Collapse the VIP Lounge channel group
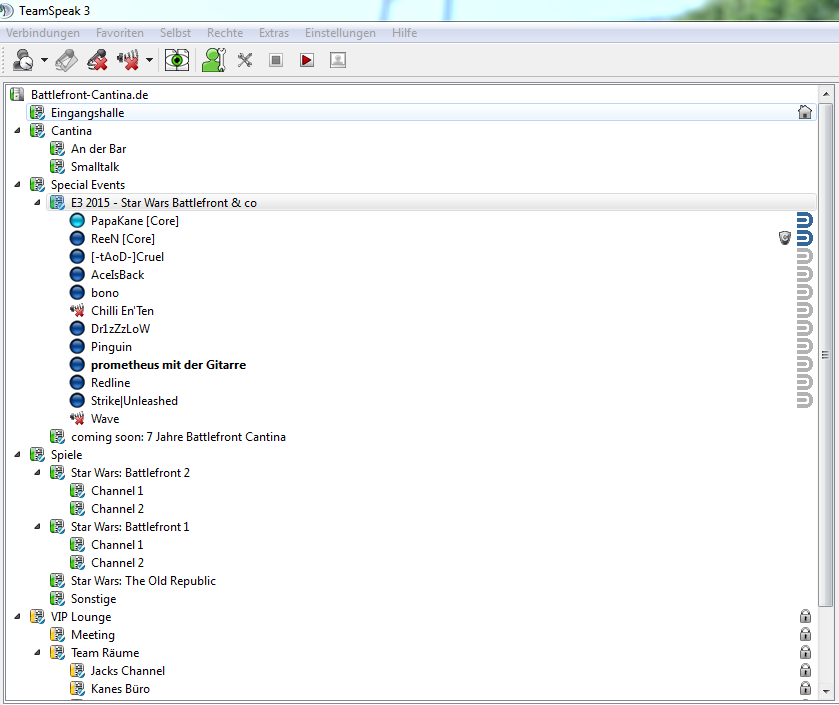This screenshot has height=705, width=839. tap(17, 617)
